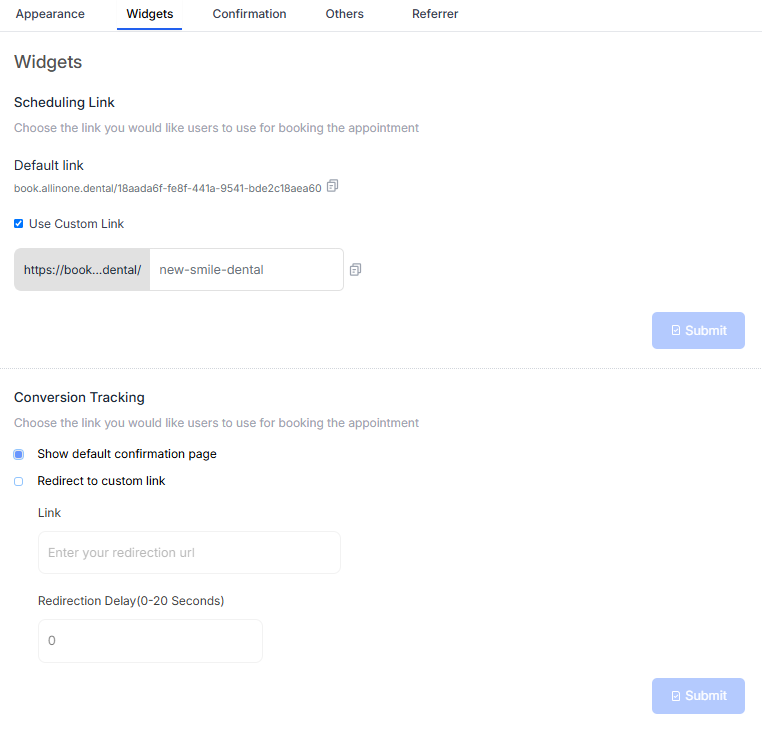Image resolution: width=762 pixels, height=729 pixels.
Task: Select the Redirect to custom link radio
Action: [x=19, y=481]
